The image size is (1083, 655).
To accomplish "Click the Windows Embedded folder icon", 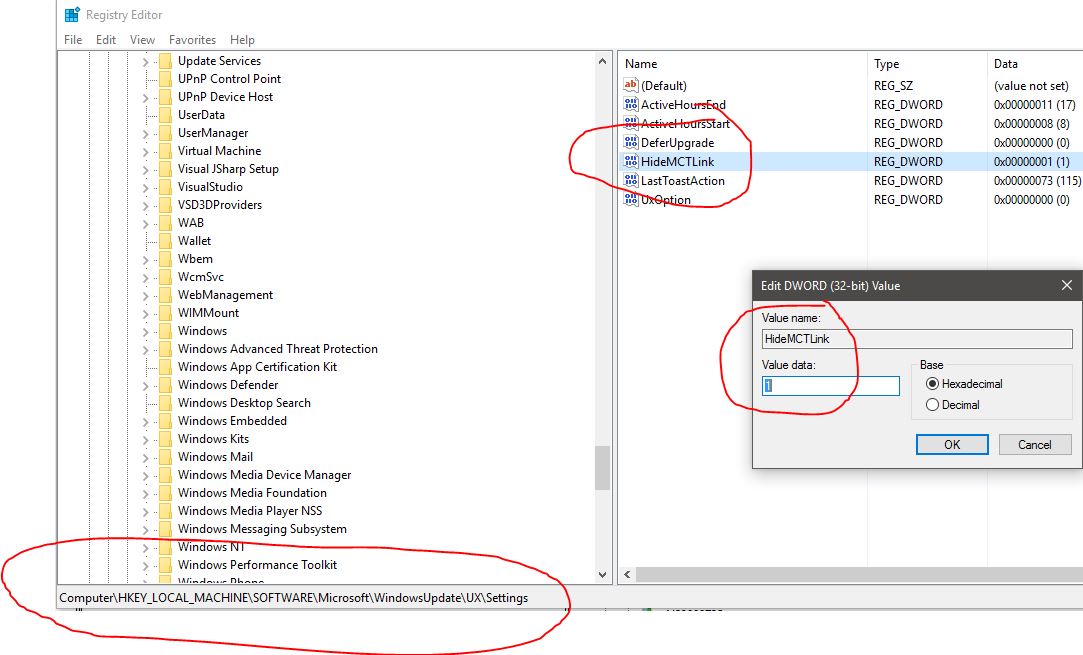I will tap(165, 421).
